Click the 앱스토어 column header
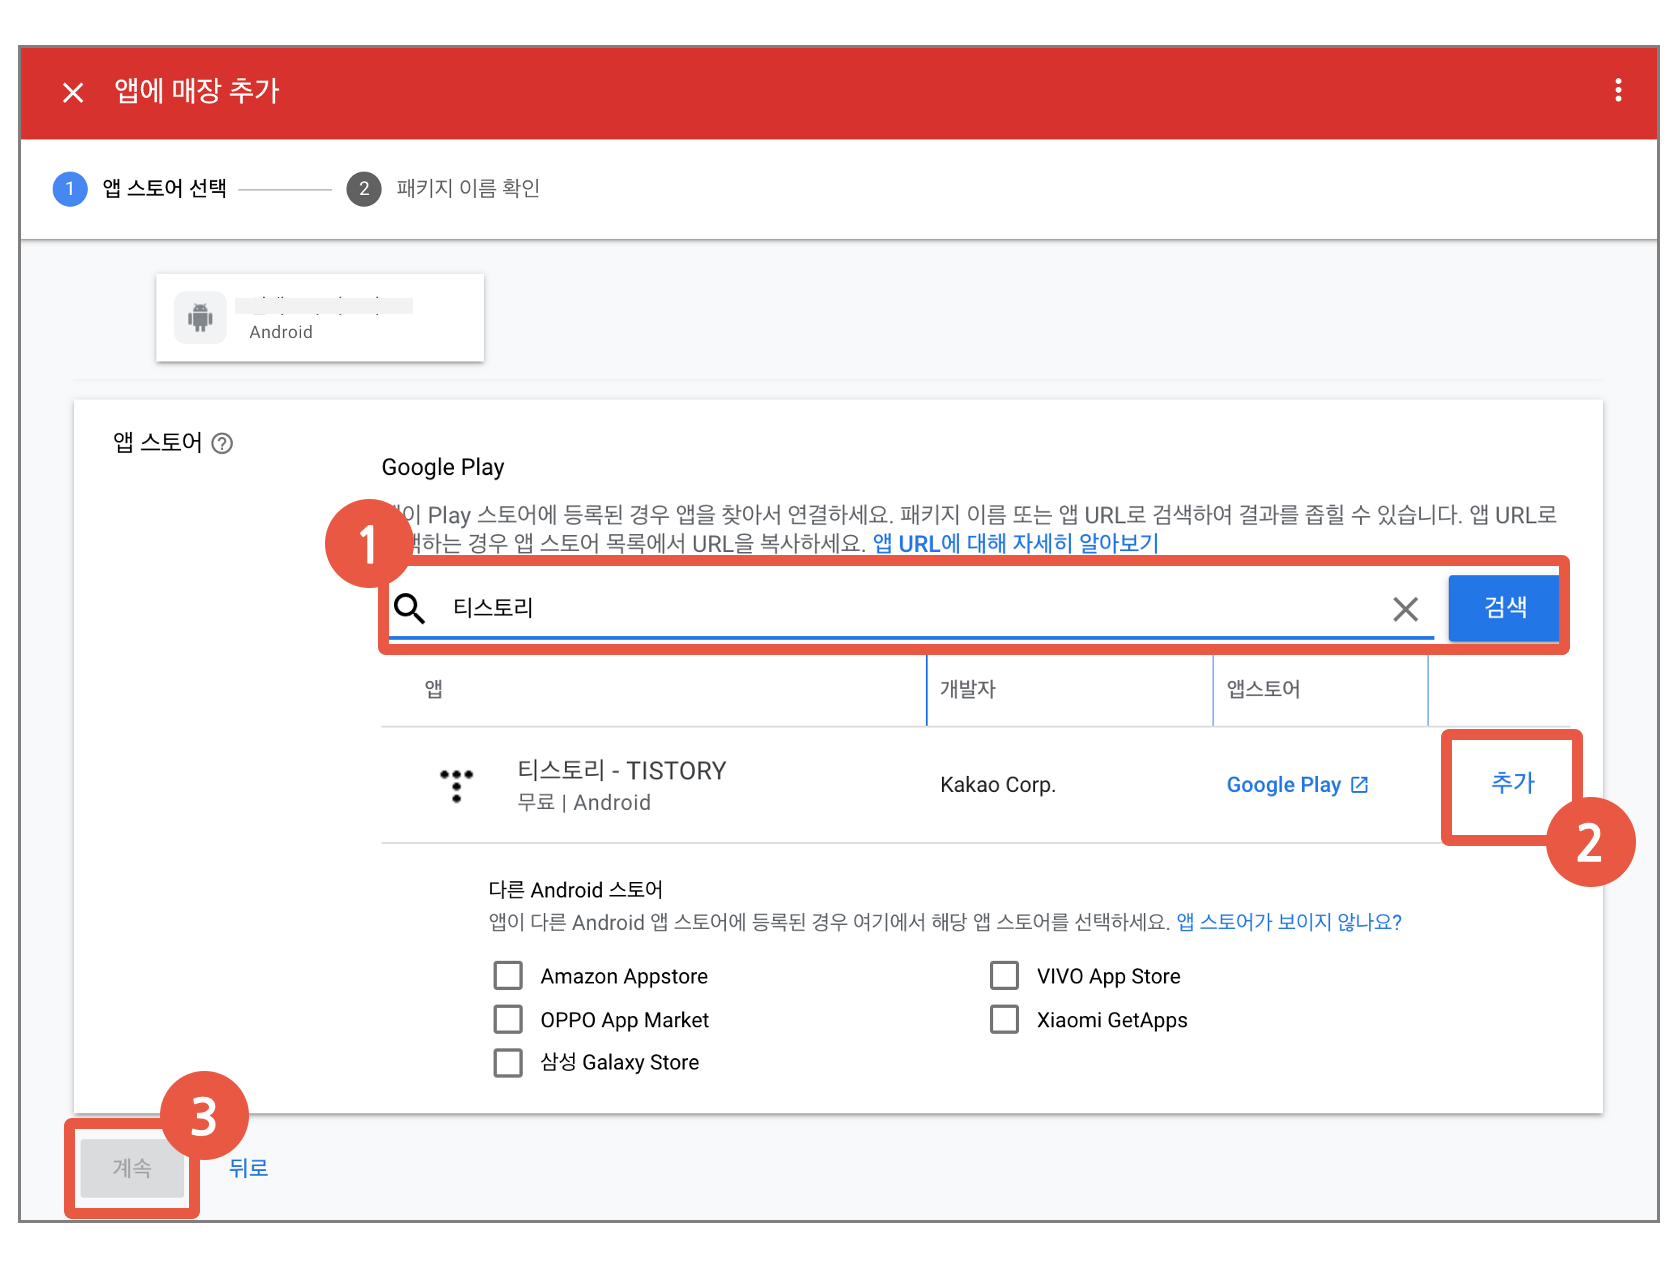Screen dimensions: 1674x1268 coord(1264,689)
